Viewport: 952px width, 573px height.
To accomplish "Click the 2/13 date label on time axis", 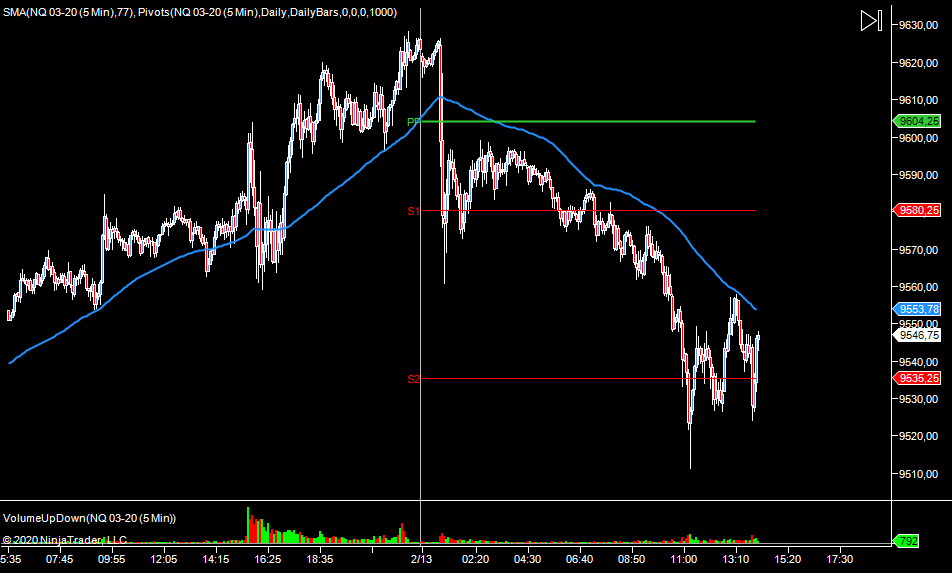I will 421,559.
